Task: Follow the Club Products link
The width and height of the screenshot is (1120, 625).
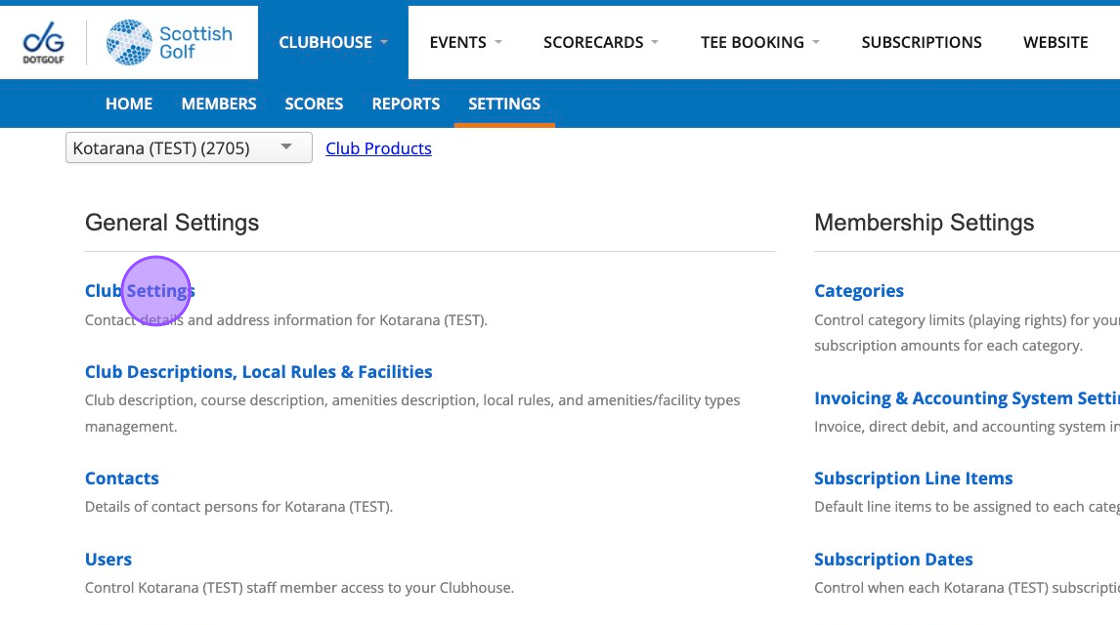Action: [x=379, y=148]
